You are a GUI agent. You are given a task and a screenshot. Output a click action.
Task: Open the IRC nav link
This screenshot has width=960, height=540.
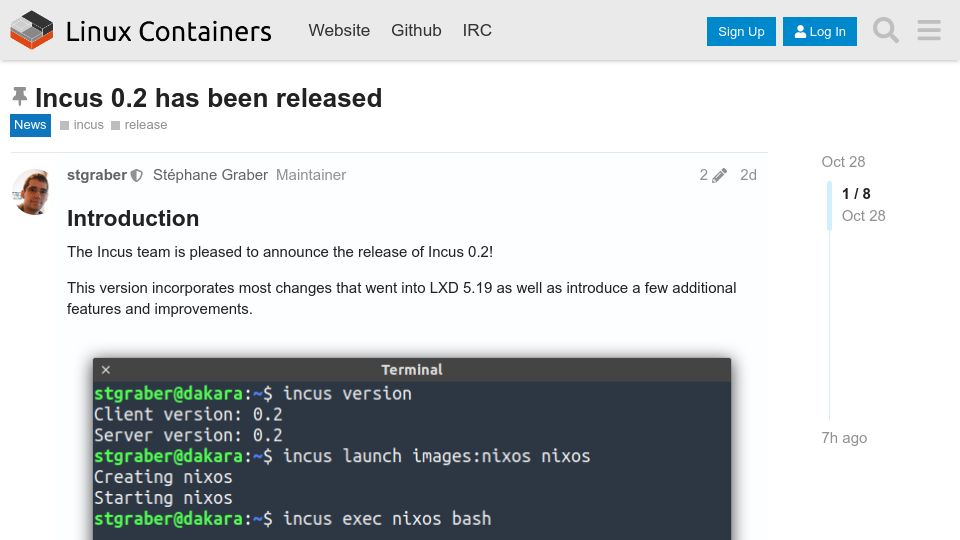coord(477,31)
